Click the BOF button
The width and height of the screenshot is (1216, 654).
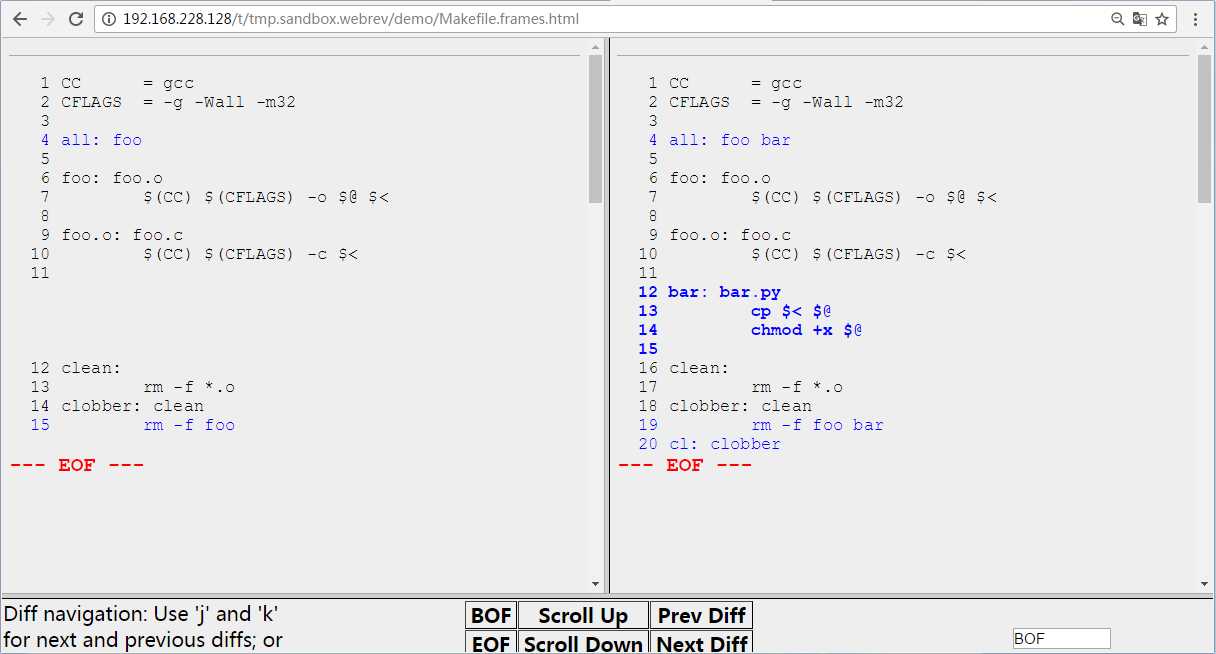pos(491,615)
